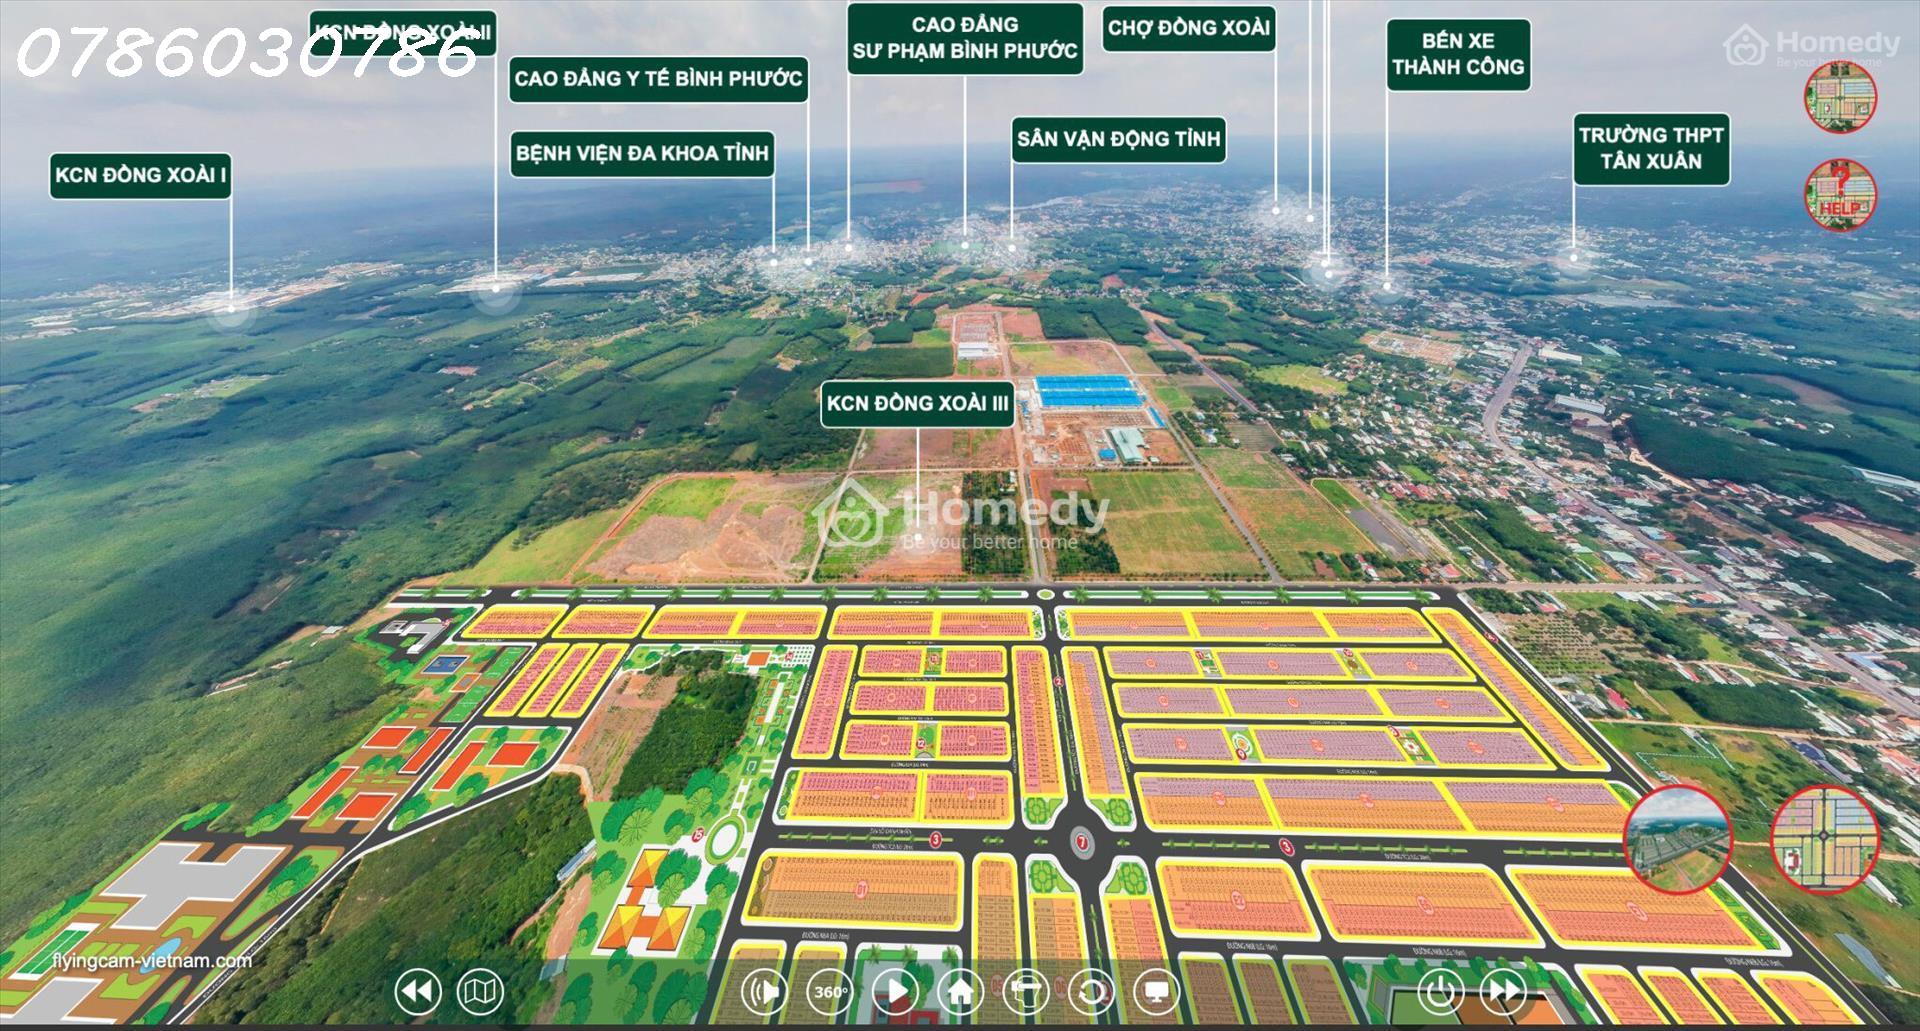Viewport: 1920px width, 1031px height.
Task: Skip to next scene with fast-forward
Action: pos(1503,992)
